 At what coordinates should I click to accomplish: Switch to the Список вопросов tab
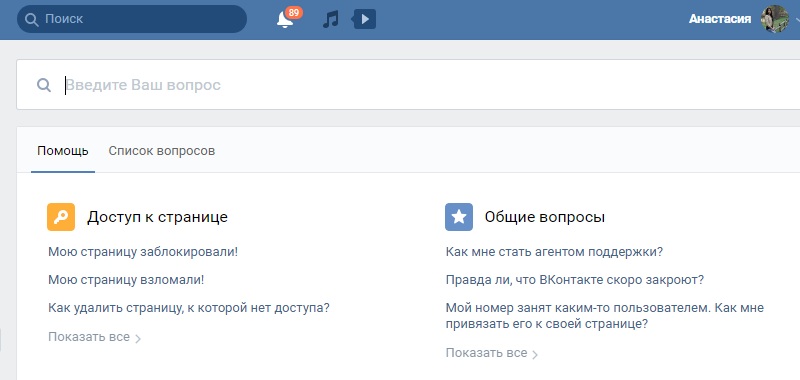[x=162, y=151]
